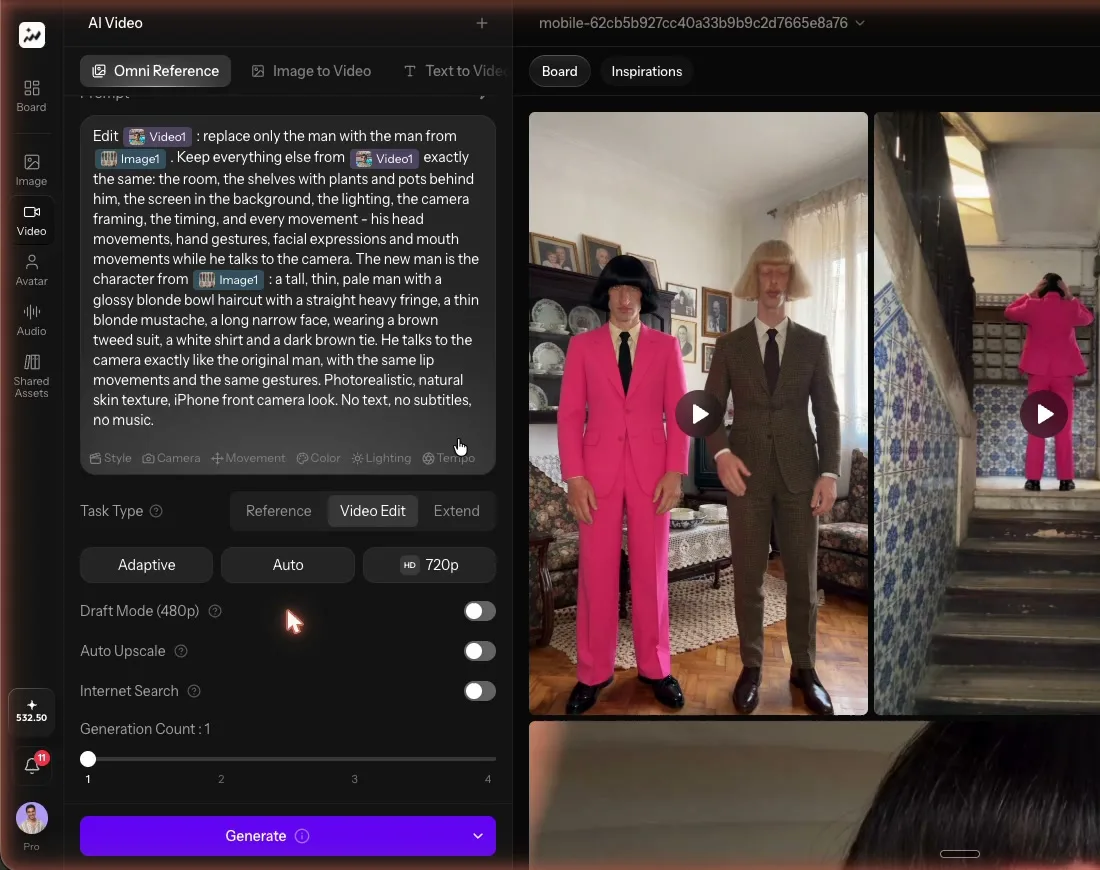Select Video Edit task type
The image size is (1100, 870).
click(373, 511)
